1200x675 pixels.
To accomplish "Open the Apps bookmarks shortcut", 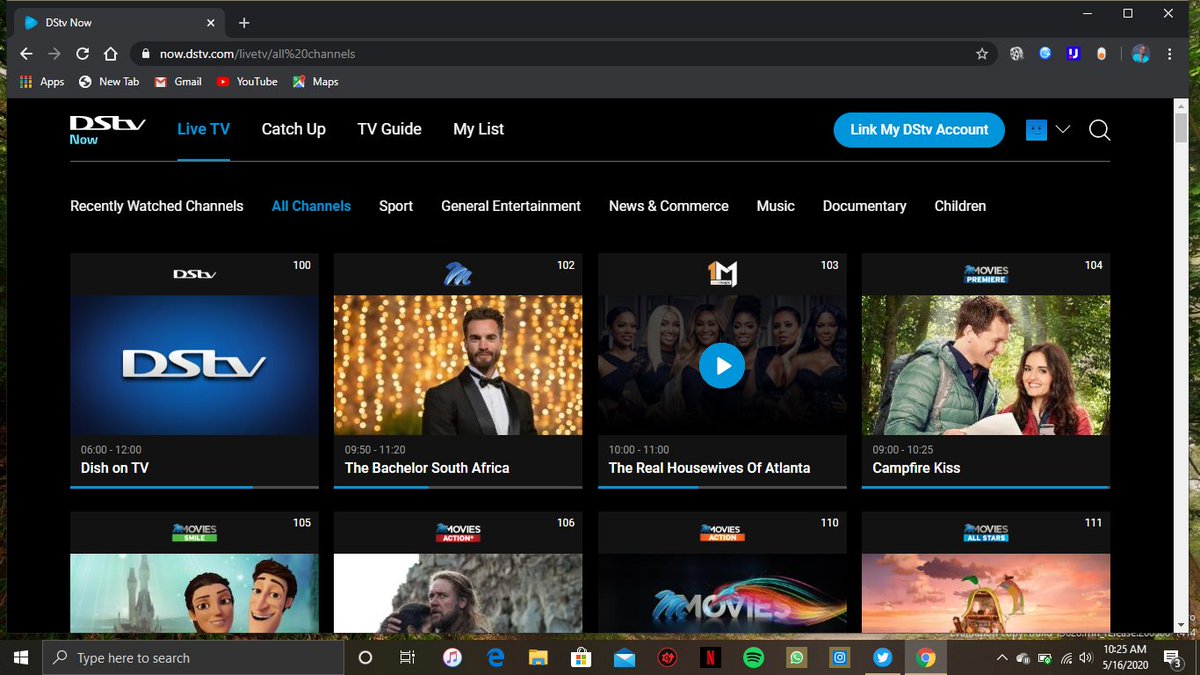I will tap(42, 82).
